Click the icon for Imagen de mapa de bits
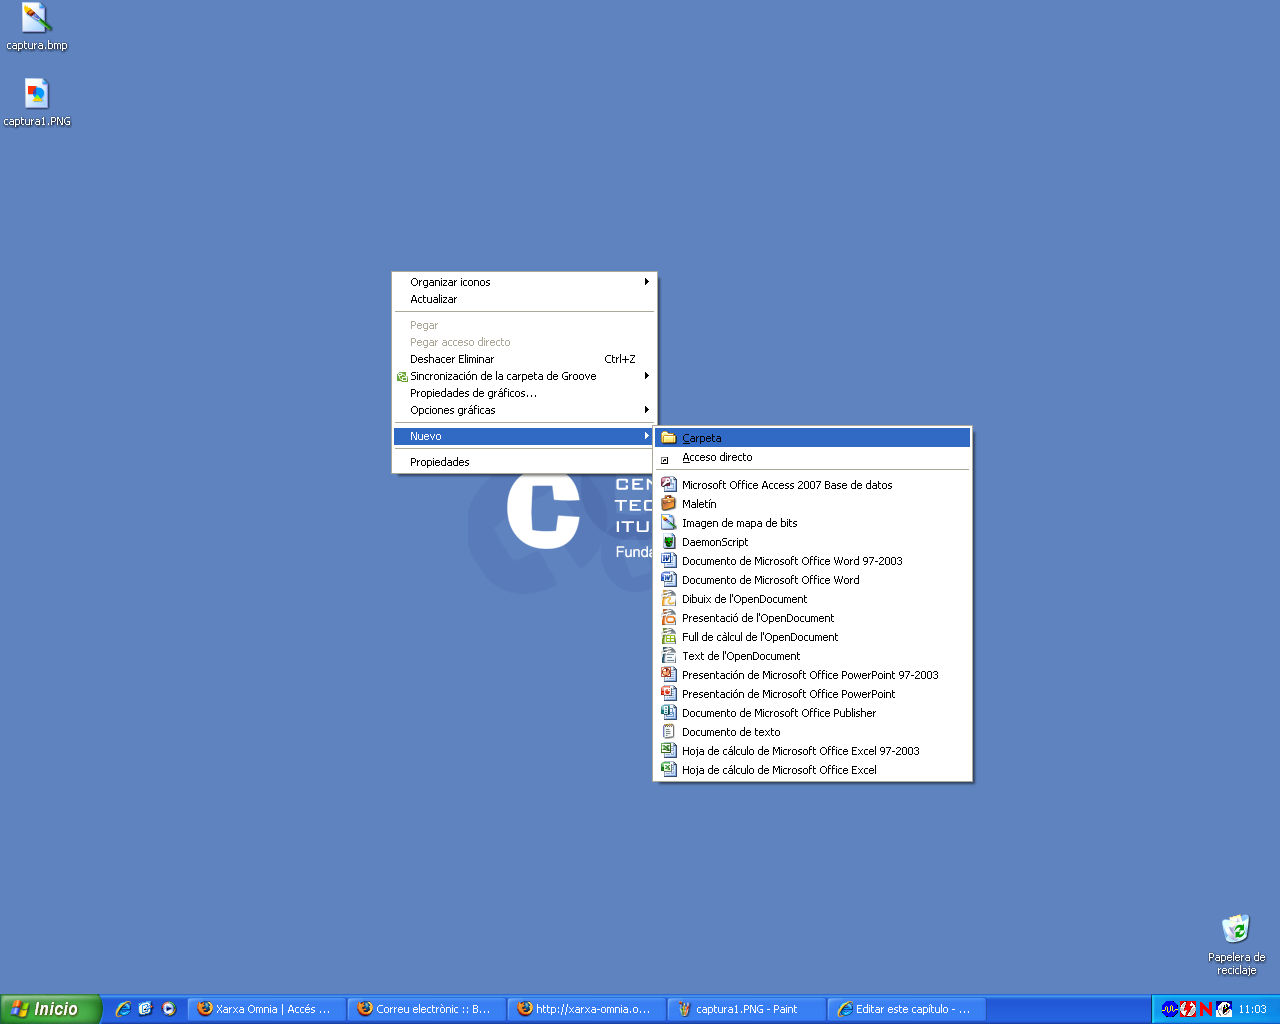This screenshot has width=1280, height=1024. pyautogui.click(x=669, y=522)
